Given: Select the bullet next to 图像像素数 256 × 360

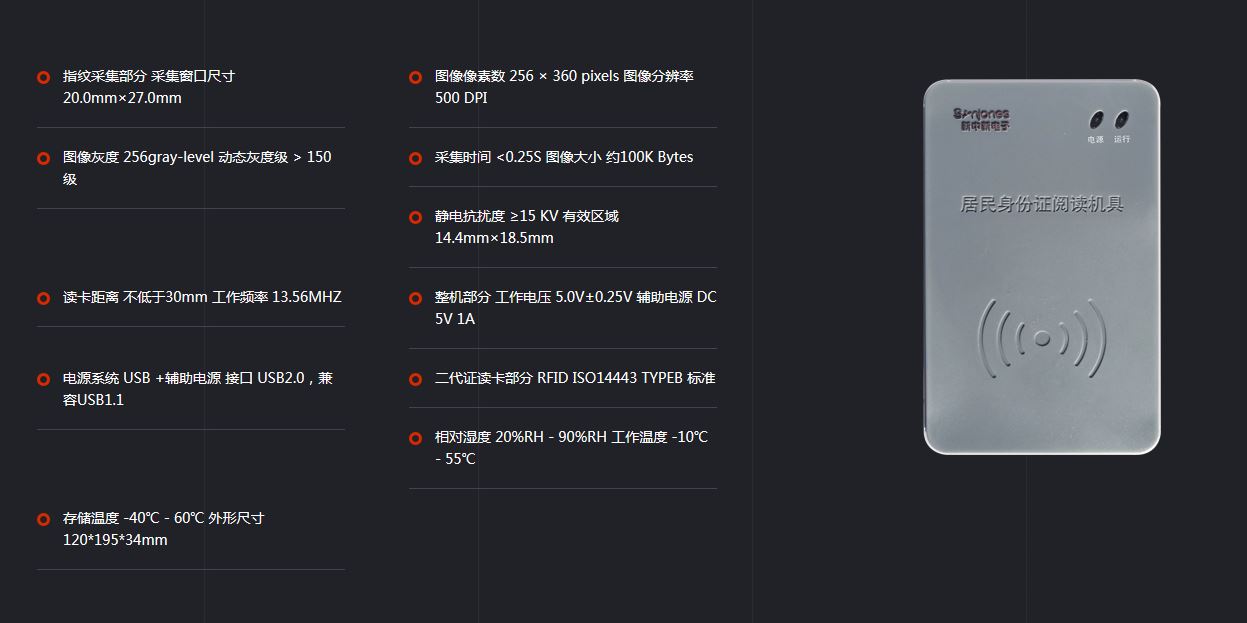Looking at the screenshot, I should point(415,77).
